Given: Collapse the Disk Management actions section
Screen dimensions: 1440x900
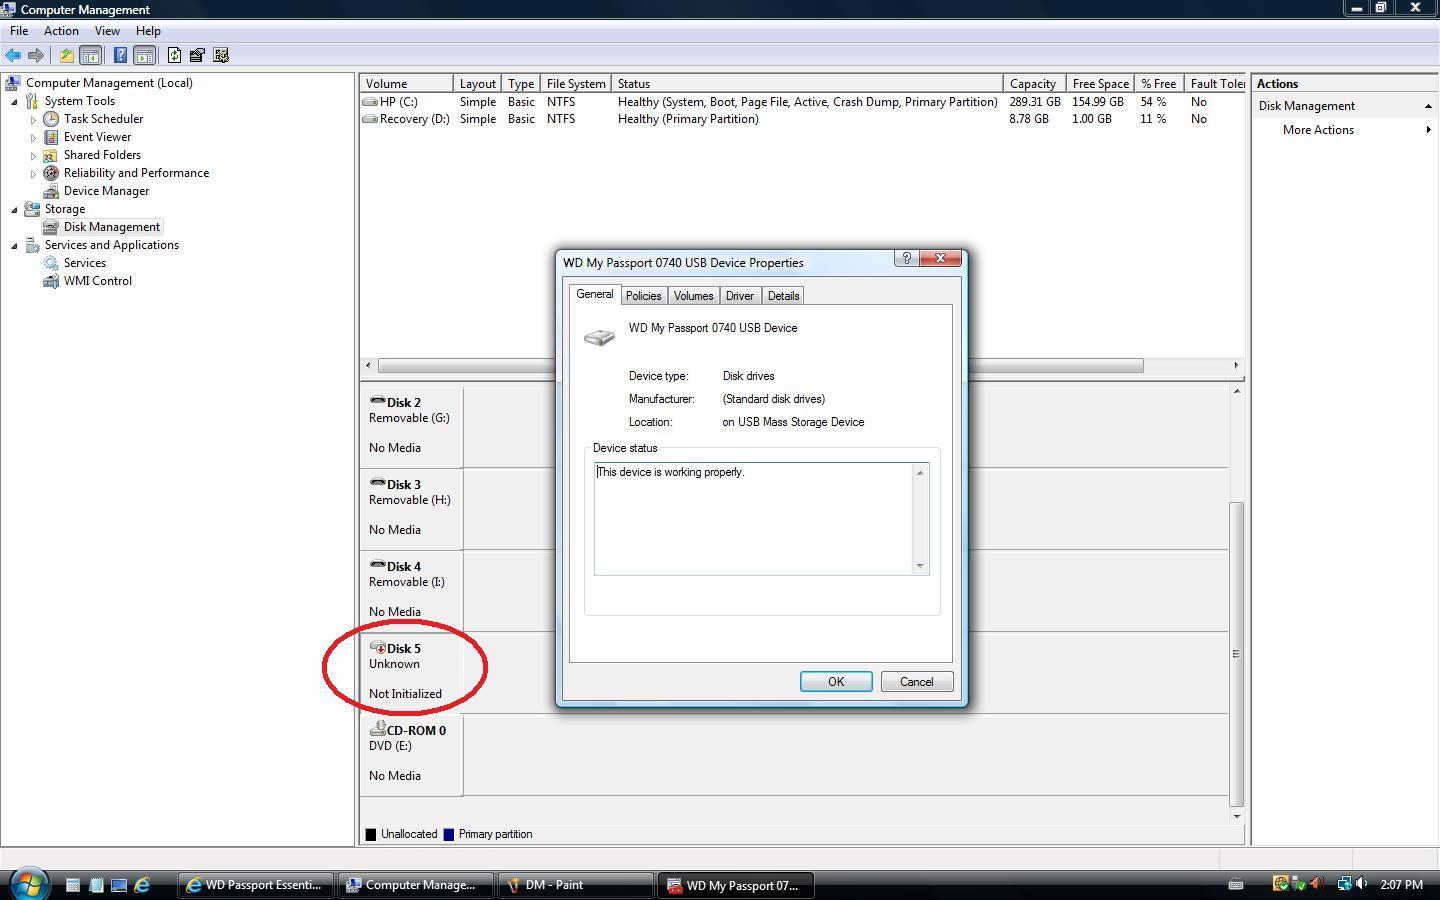Looking at the screenshot, I should 1428,106.
